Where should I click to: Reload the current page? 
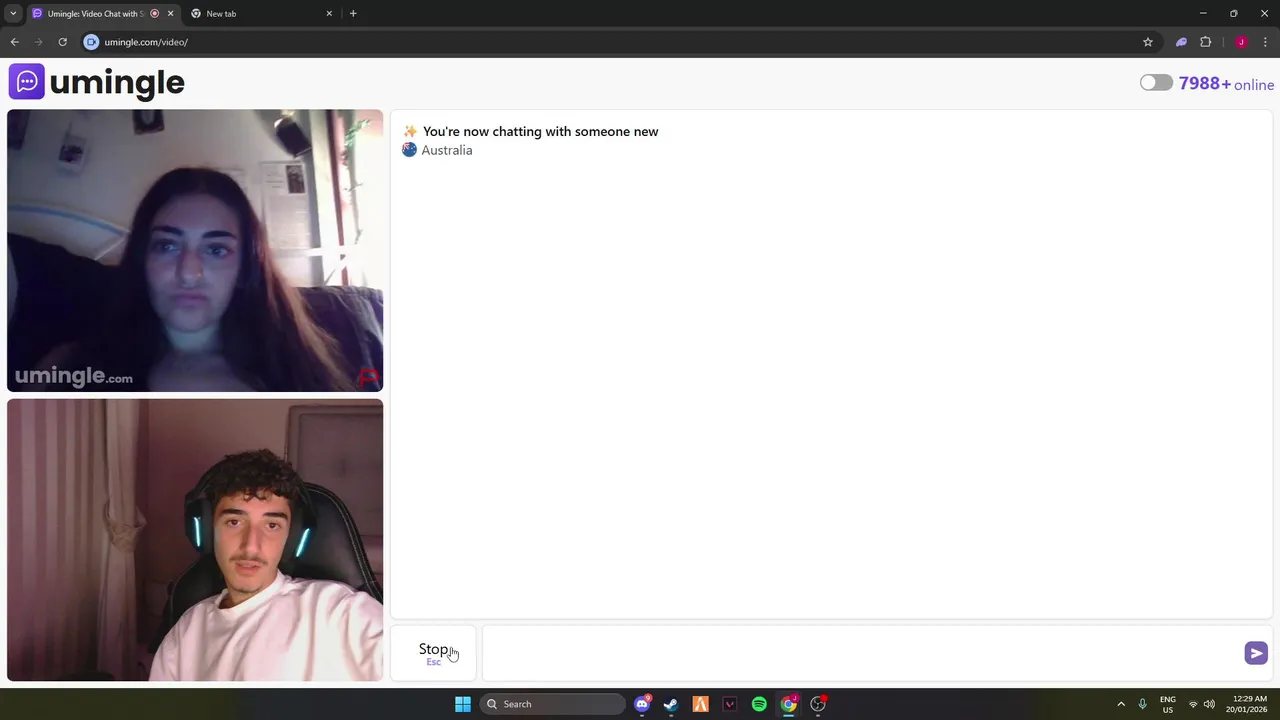[x=62, y=42]
